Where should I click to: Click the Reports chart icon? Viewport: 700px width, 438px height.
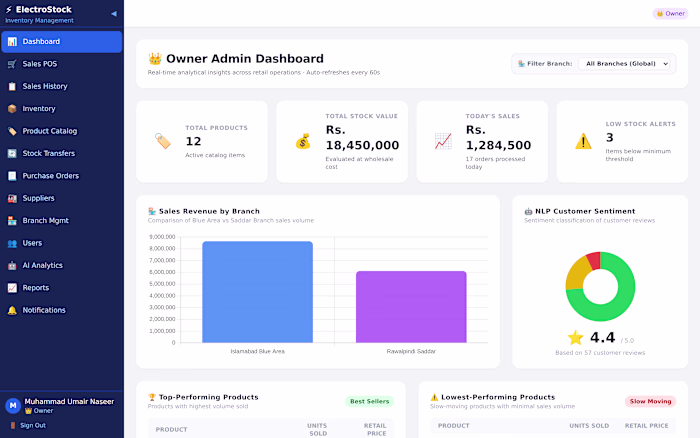tap(12, 288)
